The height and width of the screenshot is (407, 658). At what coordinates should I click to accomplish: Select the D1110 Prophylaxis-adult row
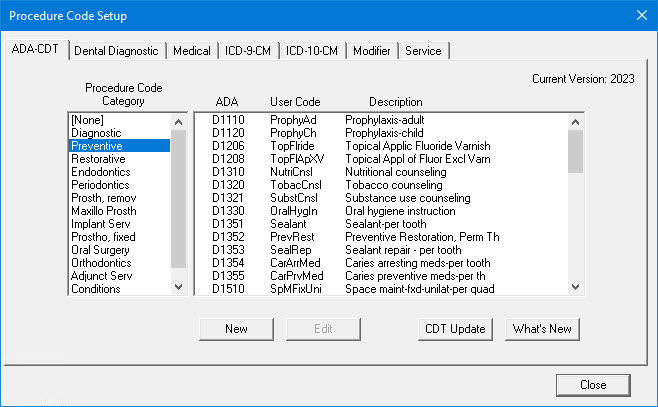point(380,120)
